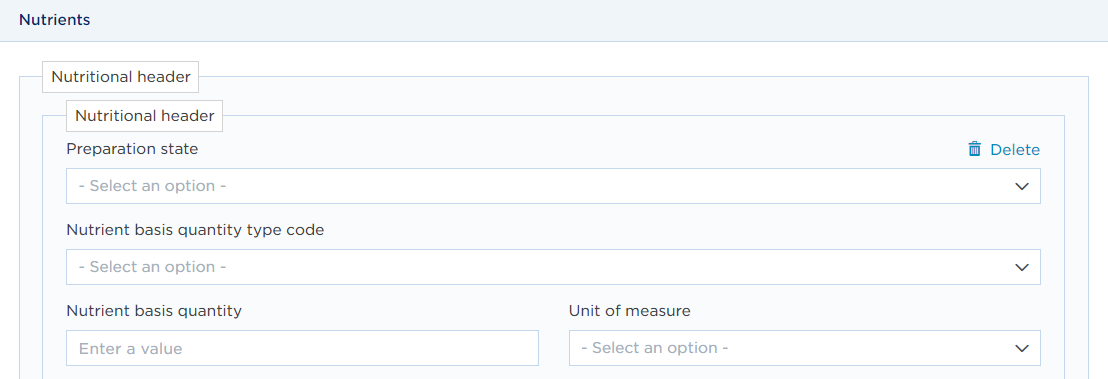Viewport: 1108px width, 379px height.
Task: Expand the Preparation state chevron arrow
Action: (1021, 187)
